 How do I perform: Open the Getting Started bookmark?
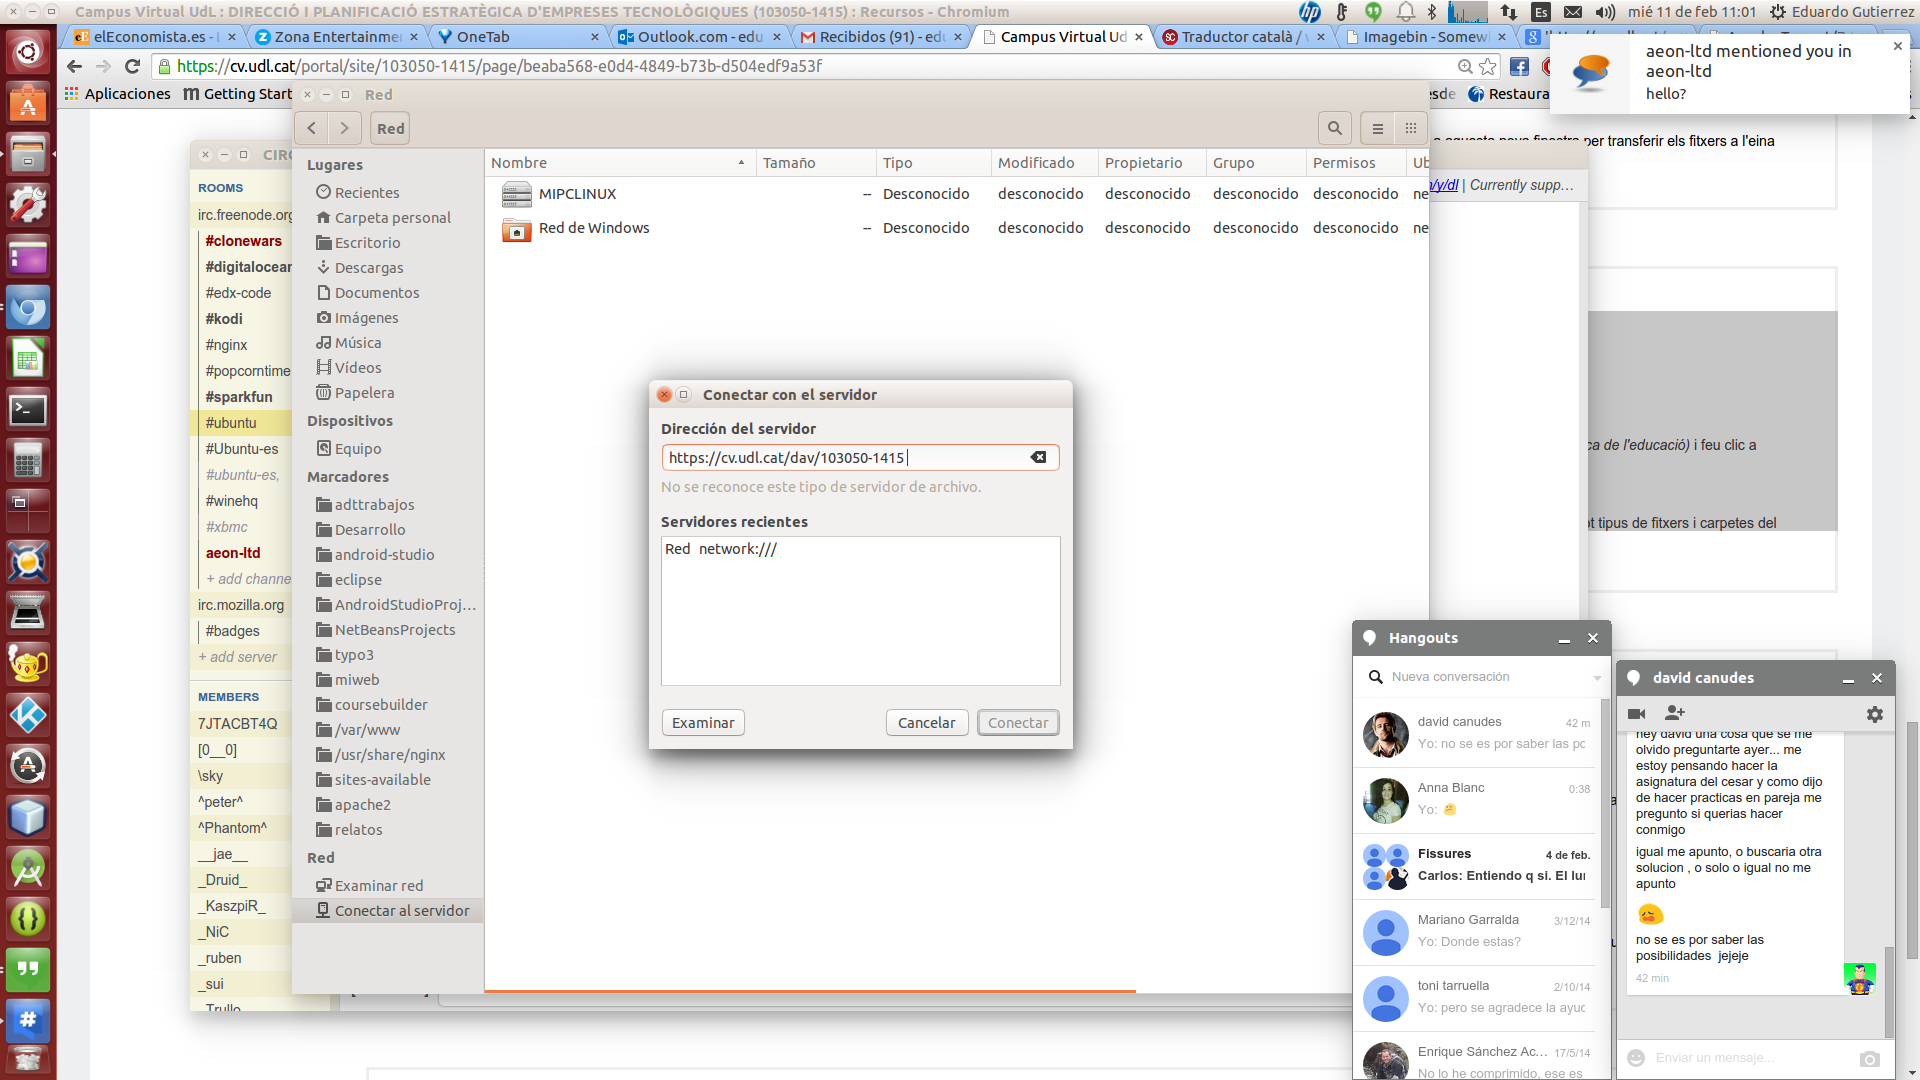(x=238, y=94)
